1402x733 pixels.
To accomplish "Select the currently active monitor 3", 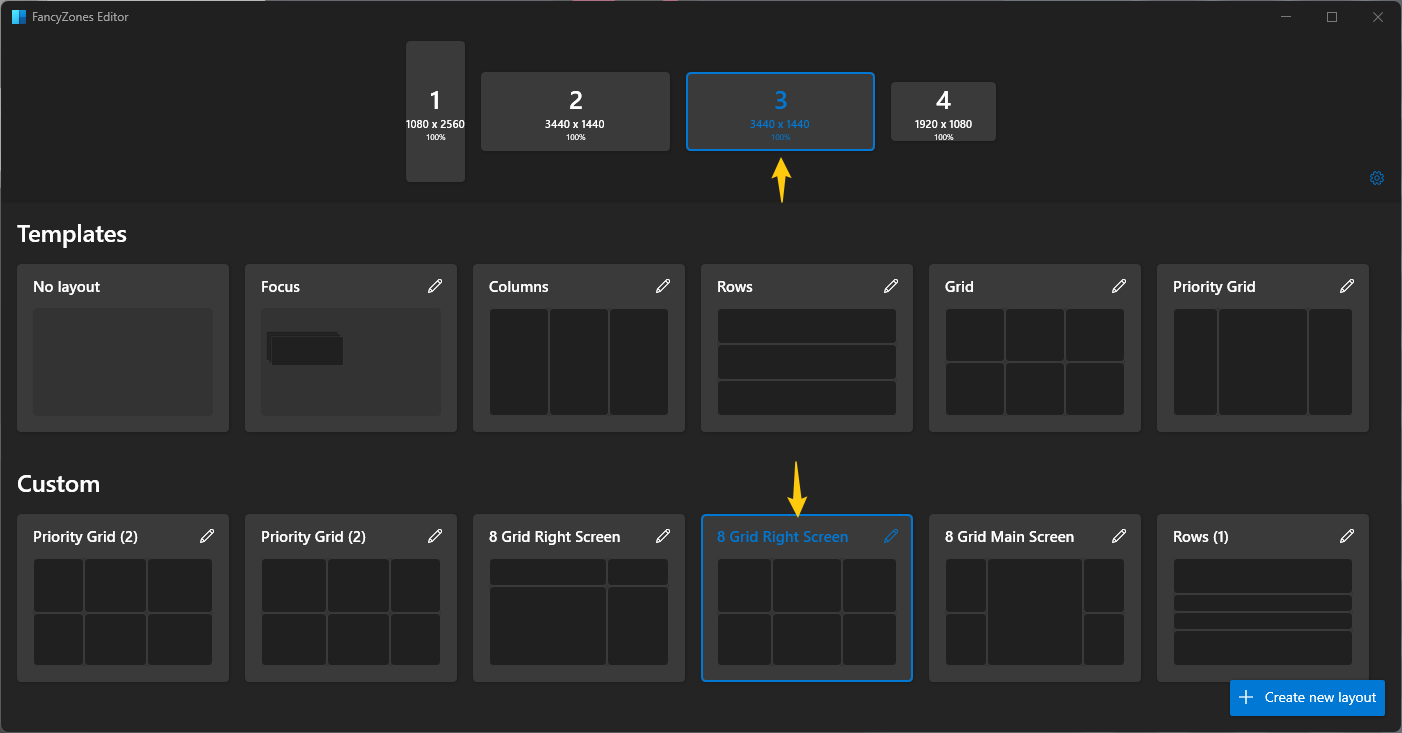I will 780,111.
